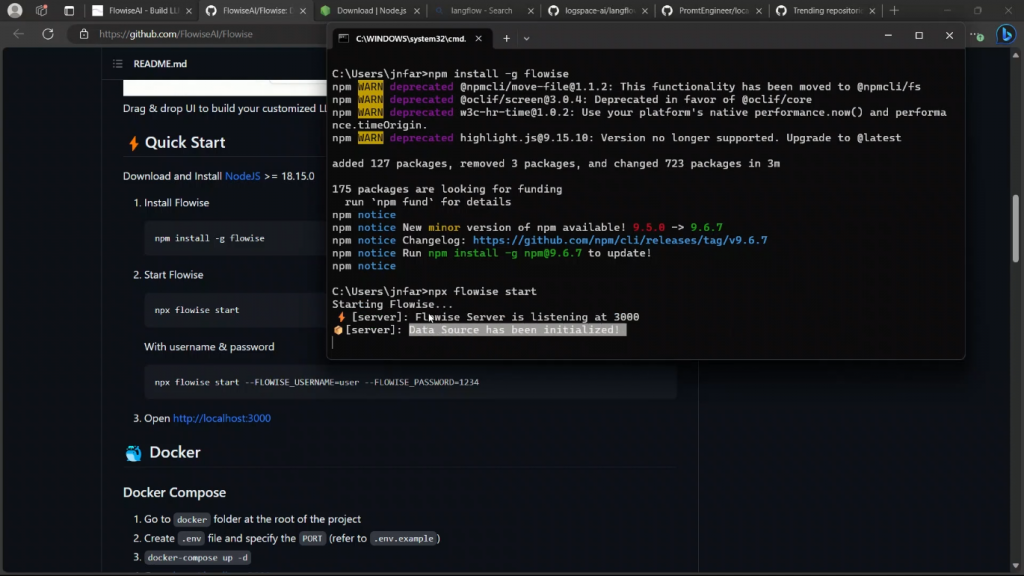The height and width of the screenshot is (576, 1024).
Task: Open the http://localhost:3000 link
Action: [x=221, y=418]
